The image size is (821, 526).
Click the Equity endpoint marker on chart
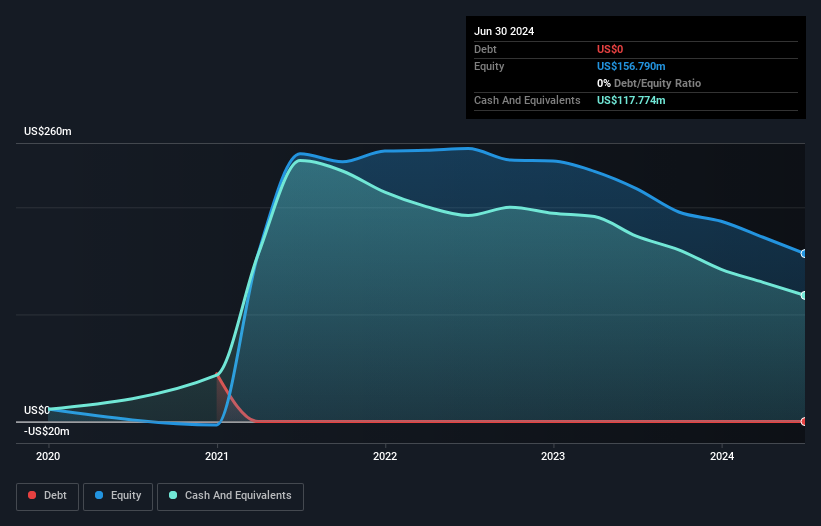(x=804, y=254)
